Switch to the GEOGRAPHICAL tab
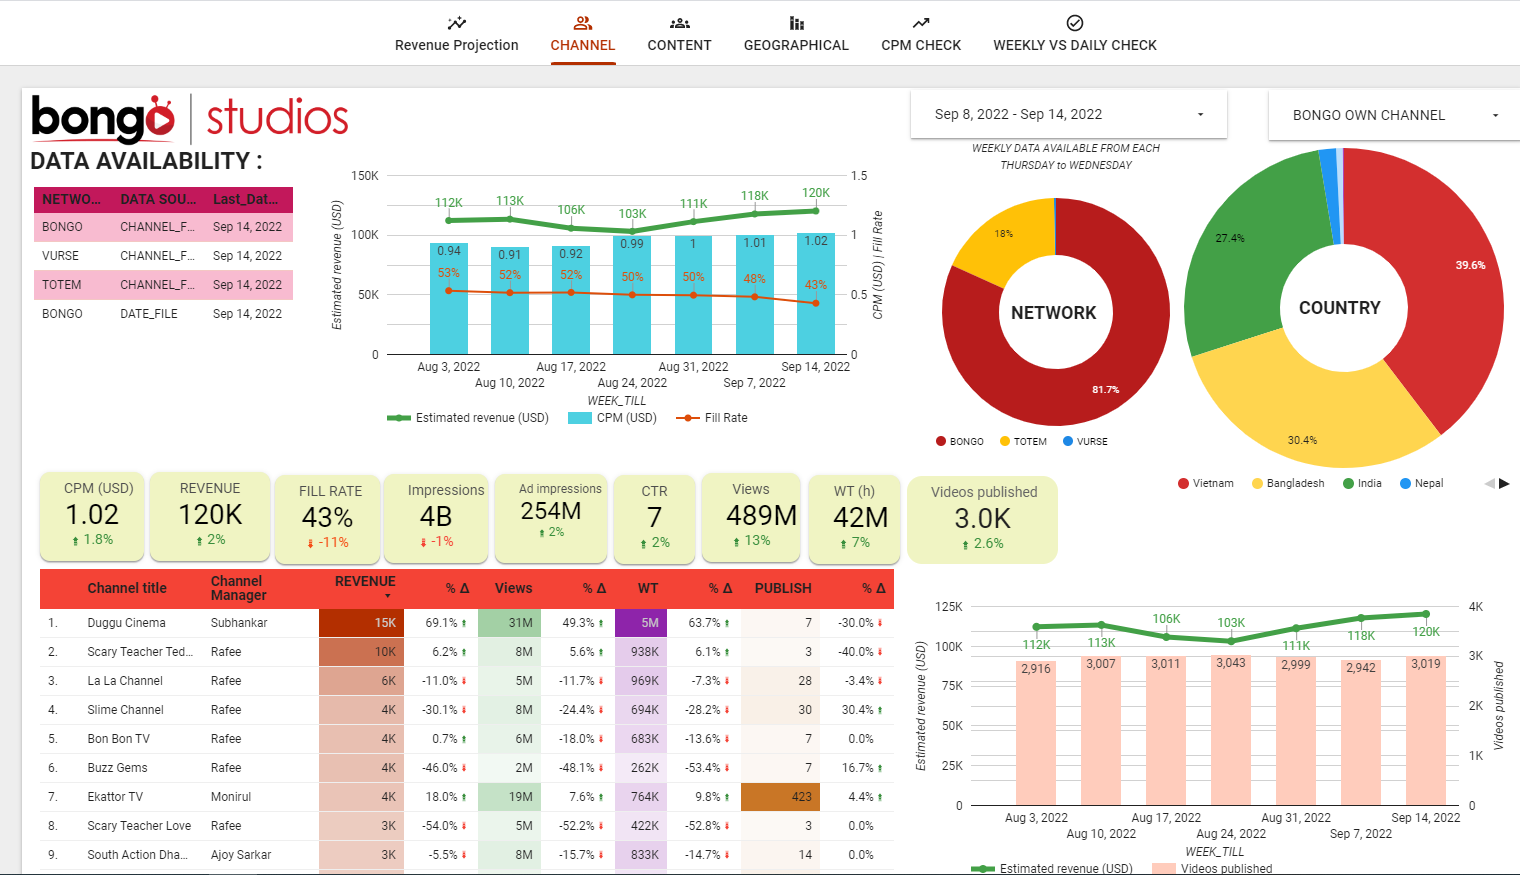Screen dimensions: 1520x875 (x=796, y=45)
